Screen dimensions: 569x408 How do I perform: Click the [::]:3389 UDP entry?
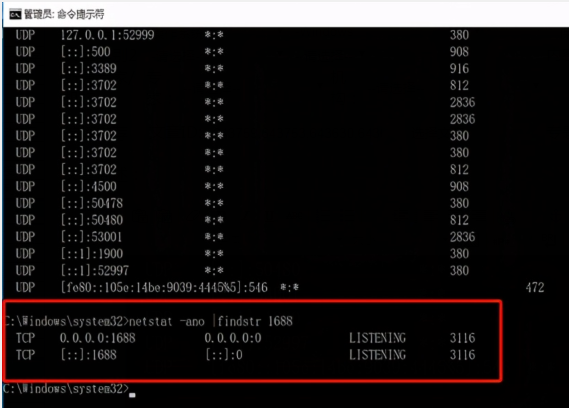[89, 68]
